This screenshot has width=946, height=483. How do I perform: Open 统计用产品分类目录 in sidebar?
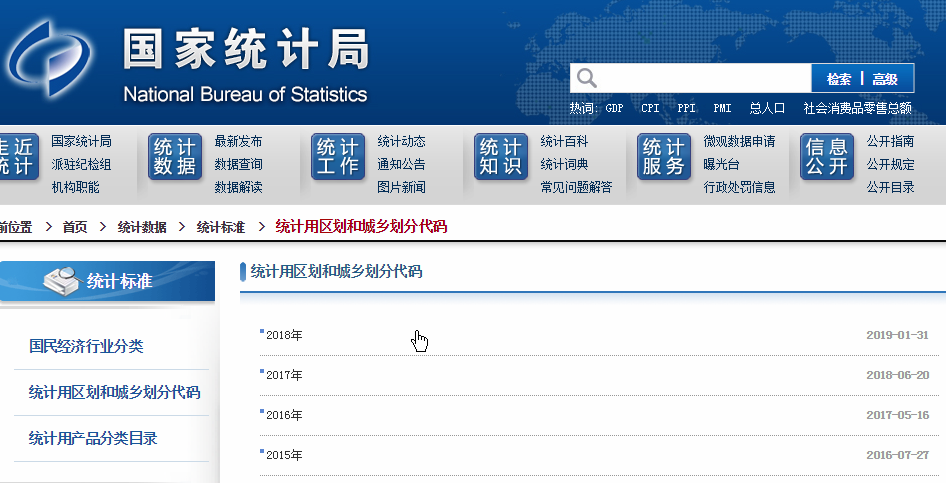tap(93, 438)
